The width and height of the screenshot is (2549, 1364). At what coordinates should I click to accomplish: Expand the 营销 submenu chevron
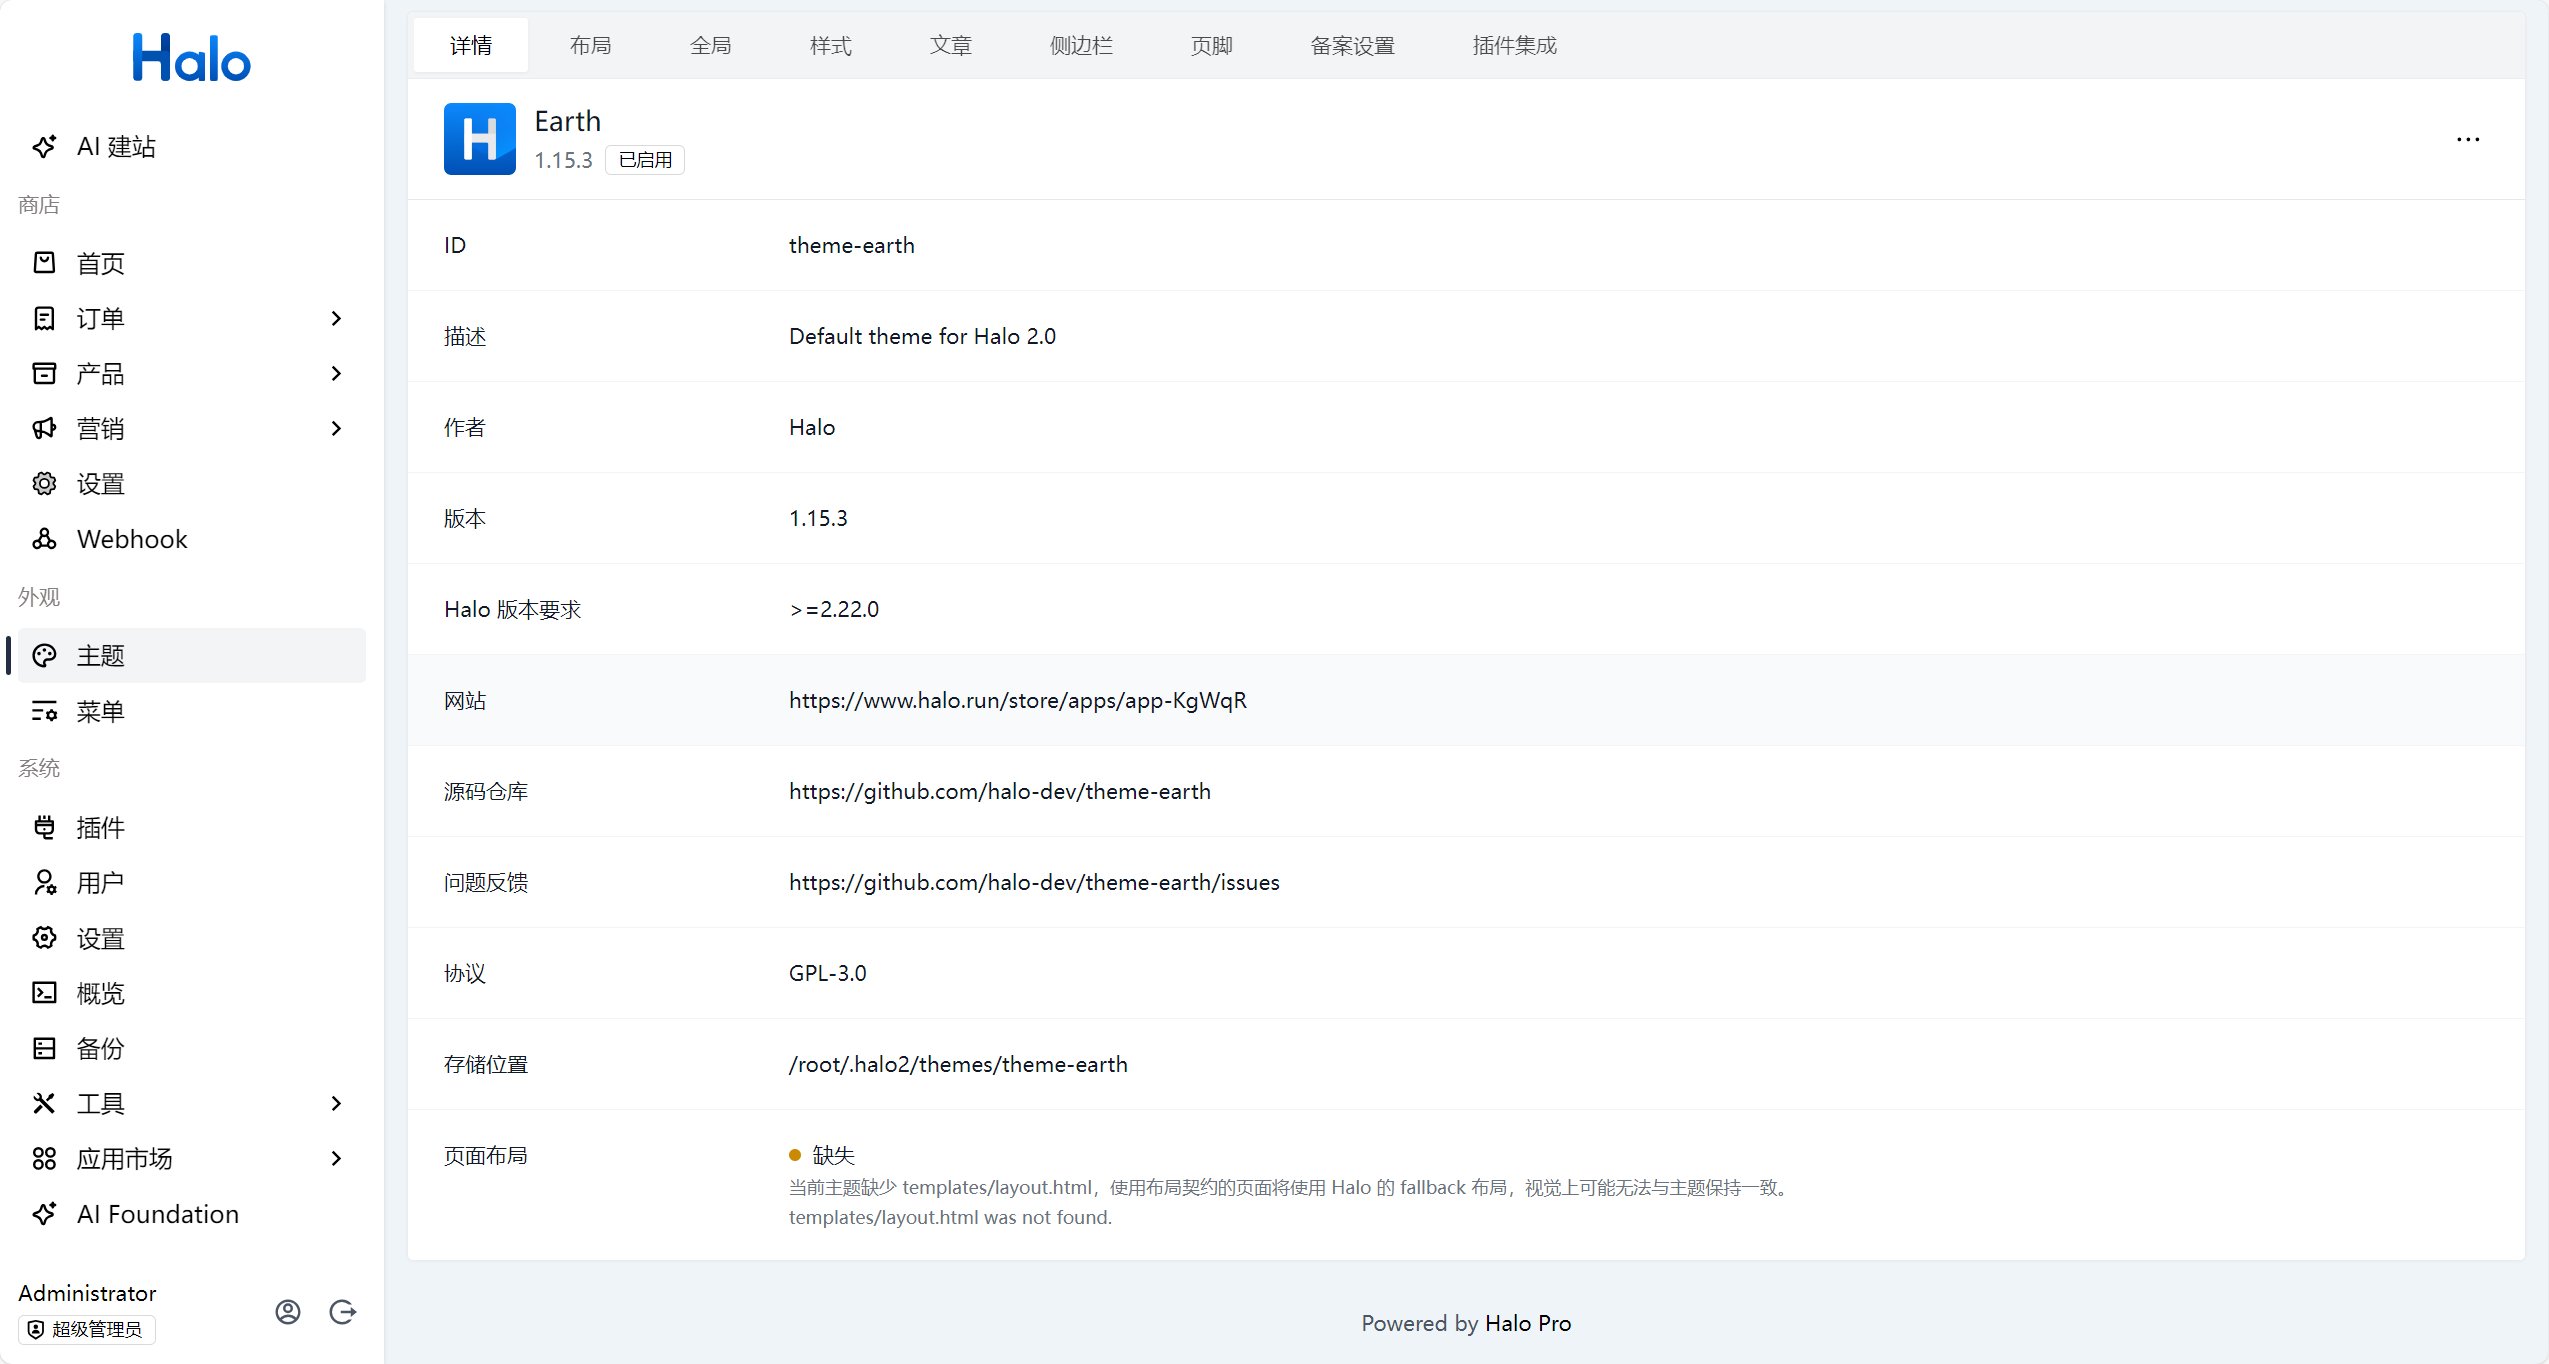(336, 428)
